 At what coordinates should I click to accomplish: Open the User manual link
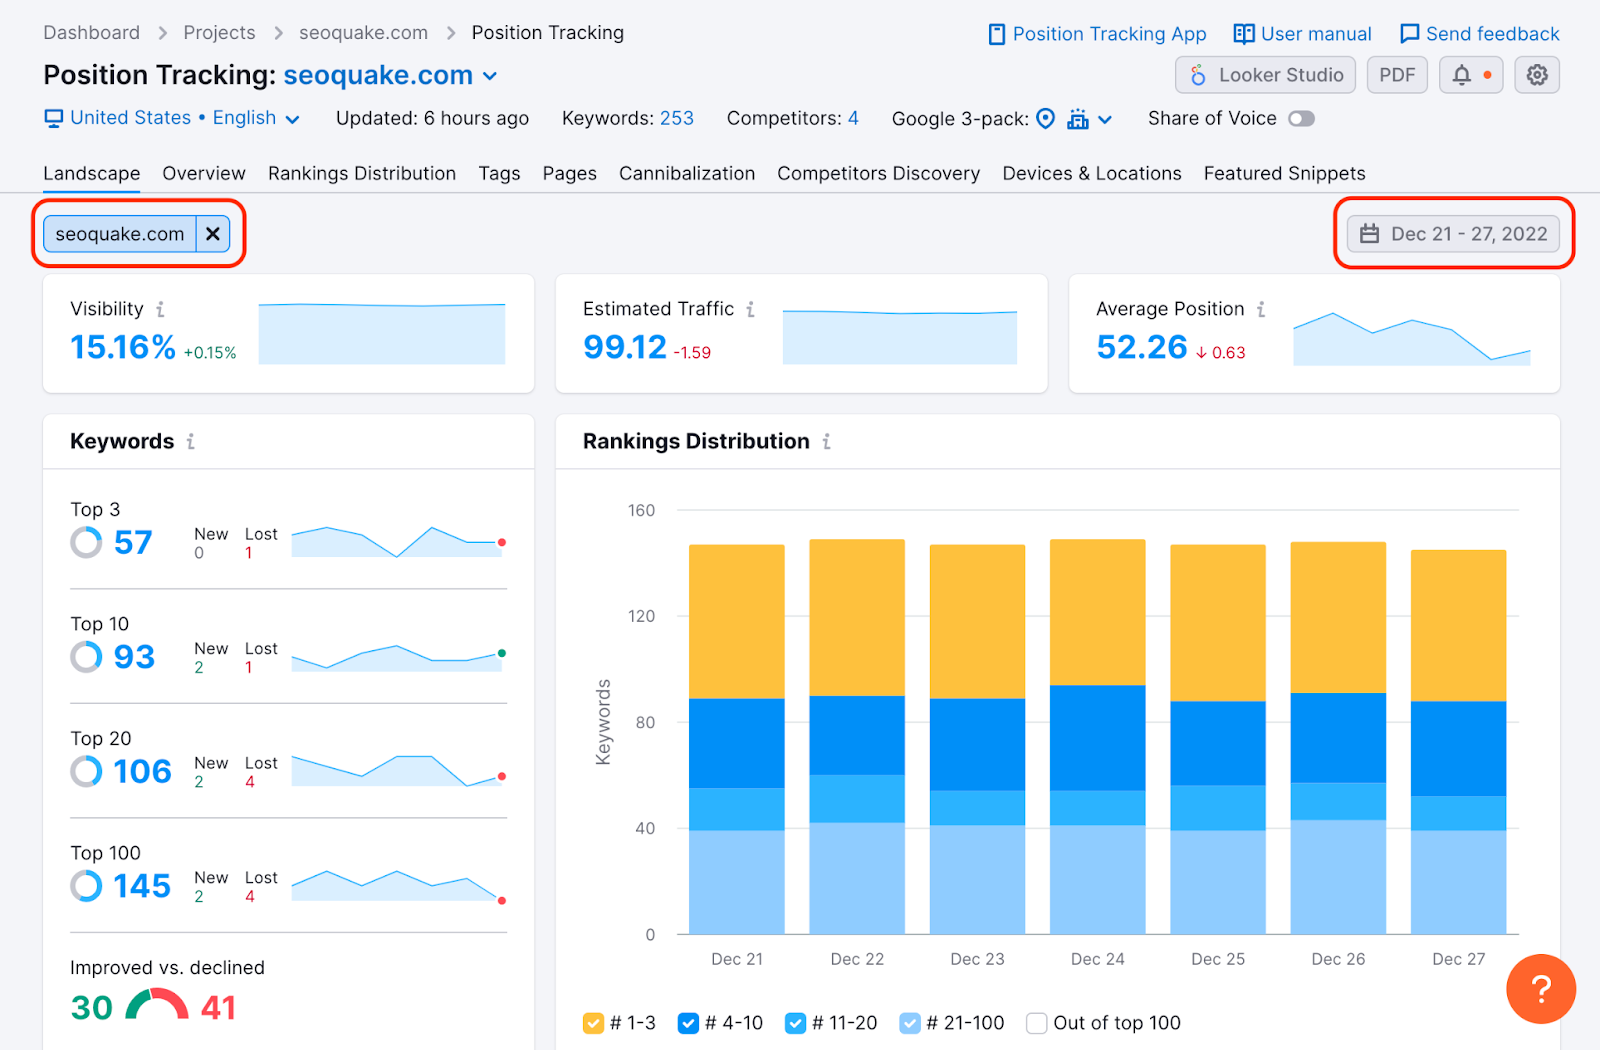pos(1302,34)
